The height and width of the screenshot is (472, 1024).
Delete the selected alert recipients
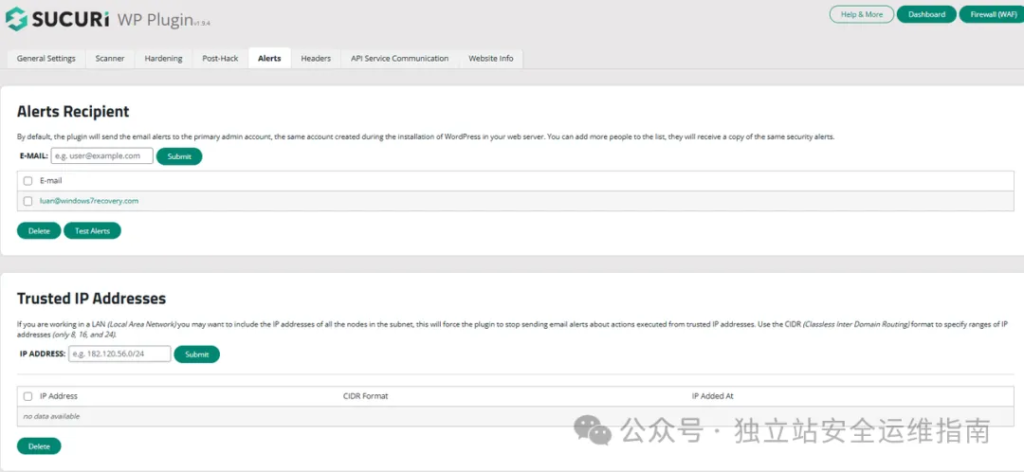39,231
